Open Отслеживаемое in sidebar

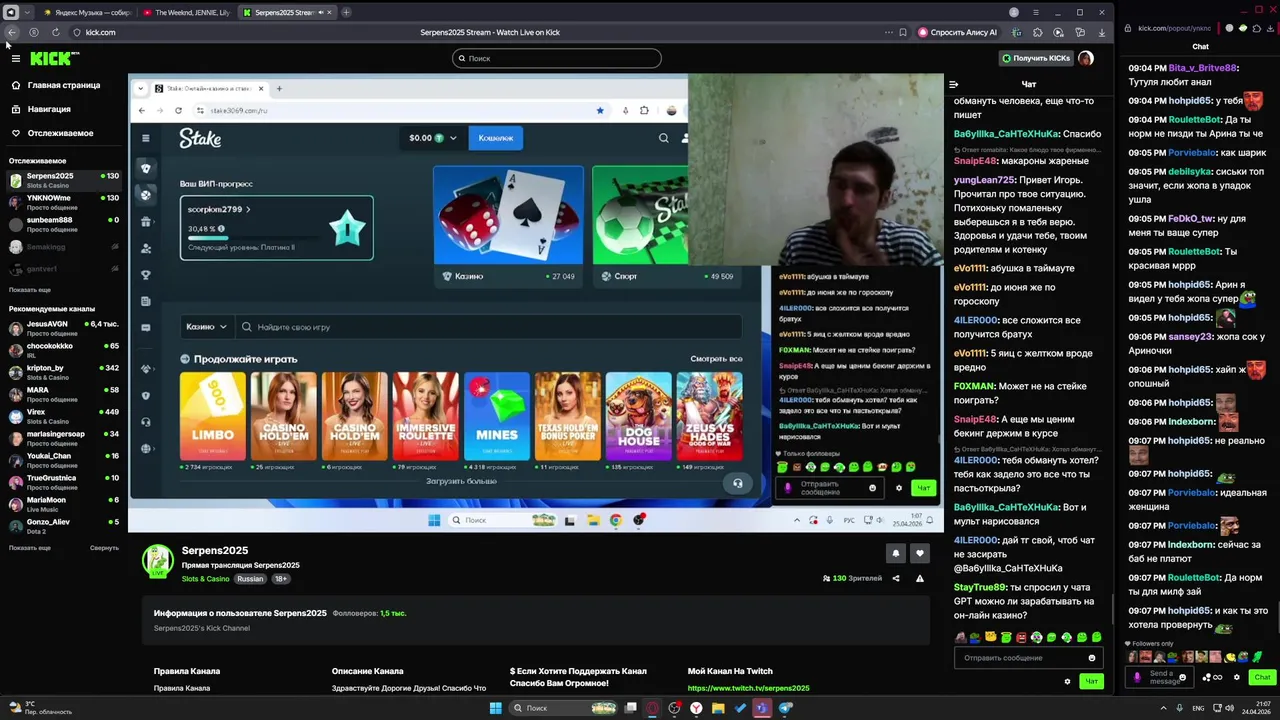point(60,133)
